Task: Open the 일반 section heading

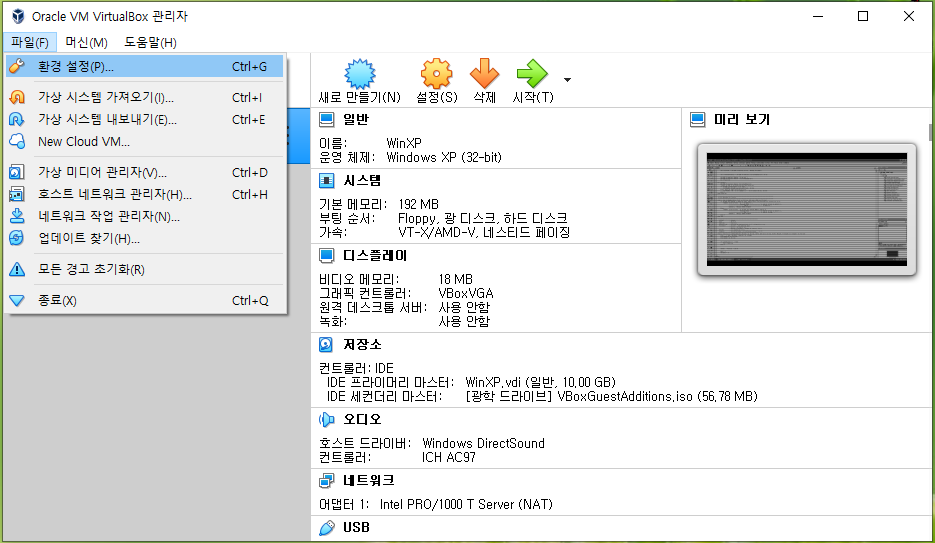Action: coord(356,120)
